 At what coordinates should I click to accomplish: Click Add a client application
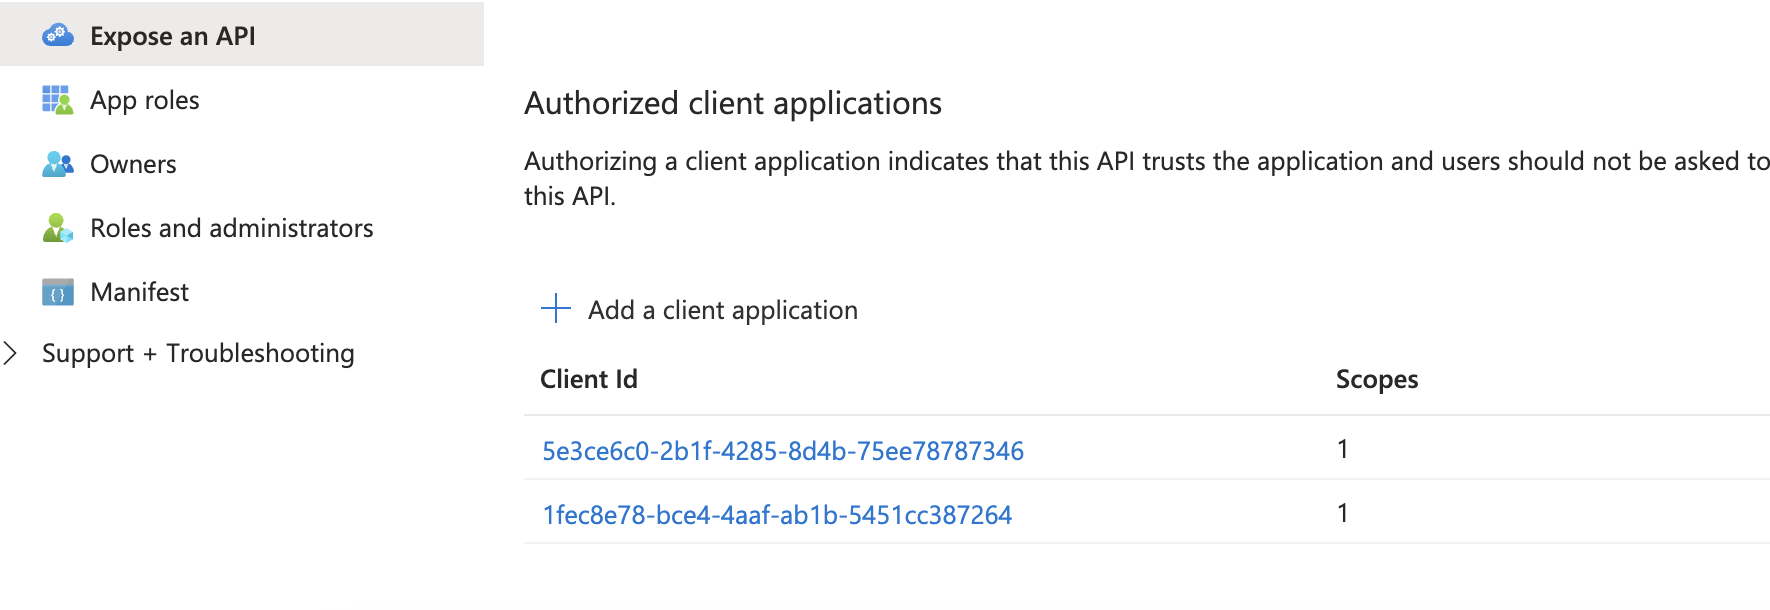point(723,310)
